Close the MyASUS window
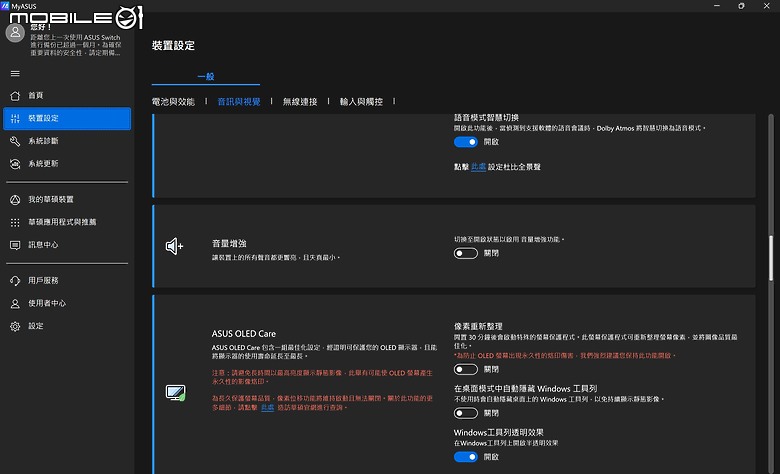Screen dimensions: 780x474 (x=767, y=6)
